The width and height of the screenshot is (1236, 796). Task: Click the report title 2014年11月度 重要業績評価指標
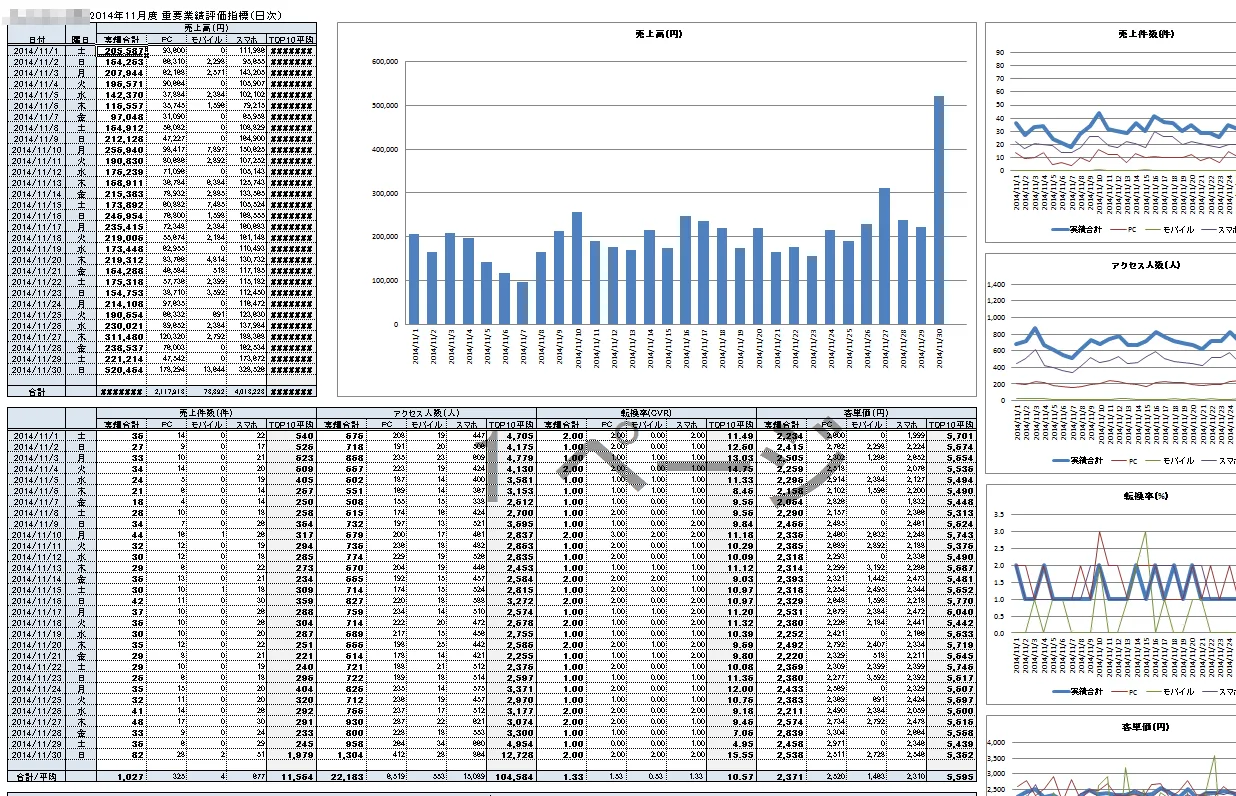172,17
